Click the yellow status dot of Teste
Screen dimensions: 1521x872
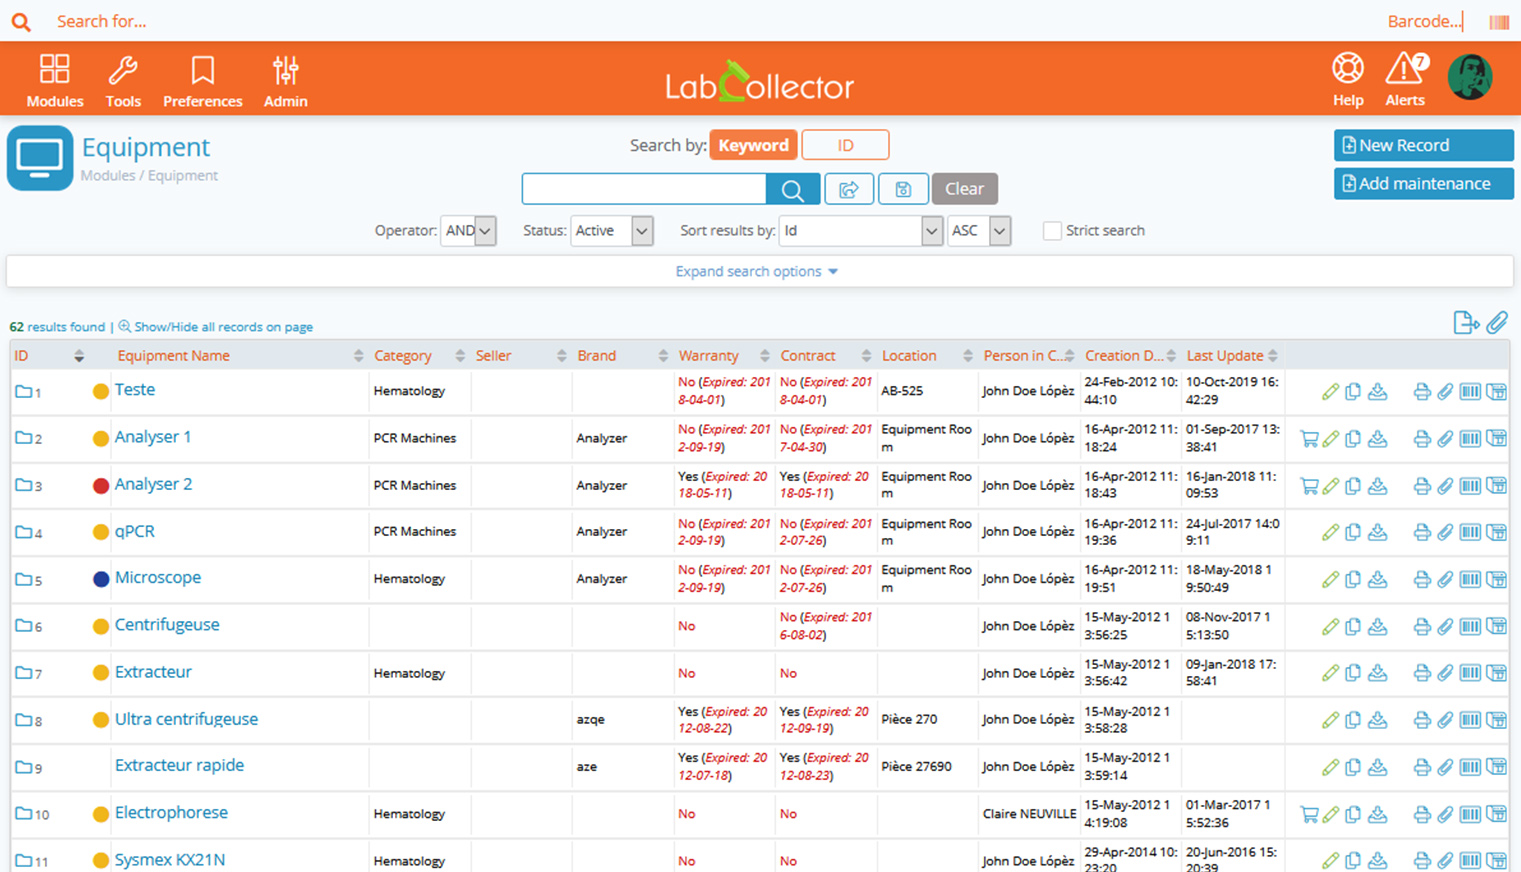click(x=101, y=392)
